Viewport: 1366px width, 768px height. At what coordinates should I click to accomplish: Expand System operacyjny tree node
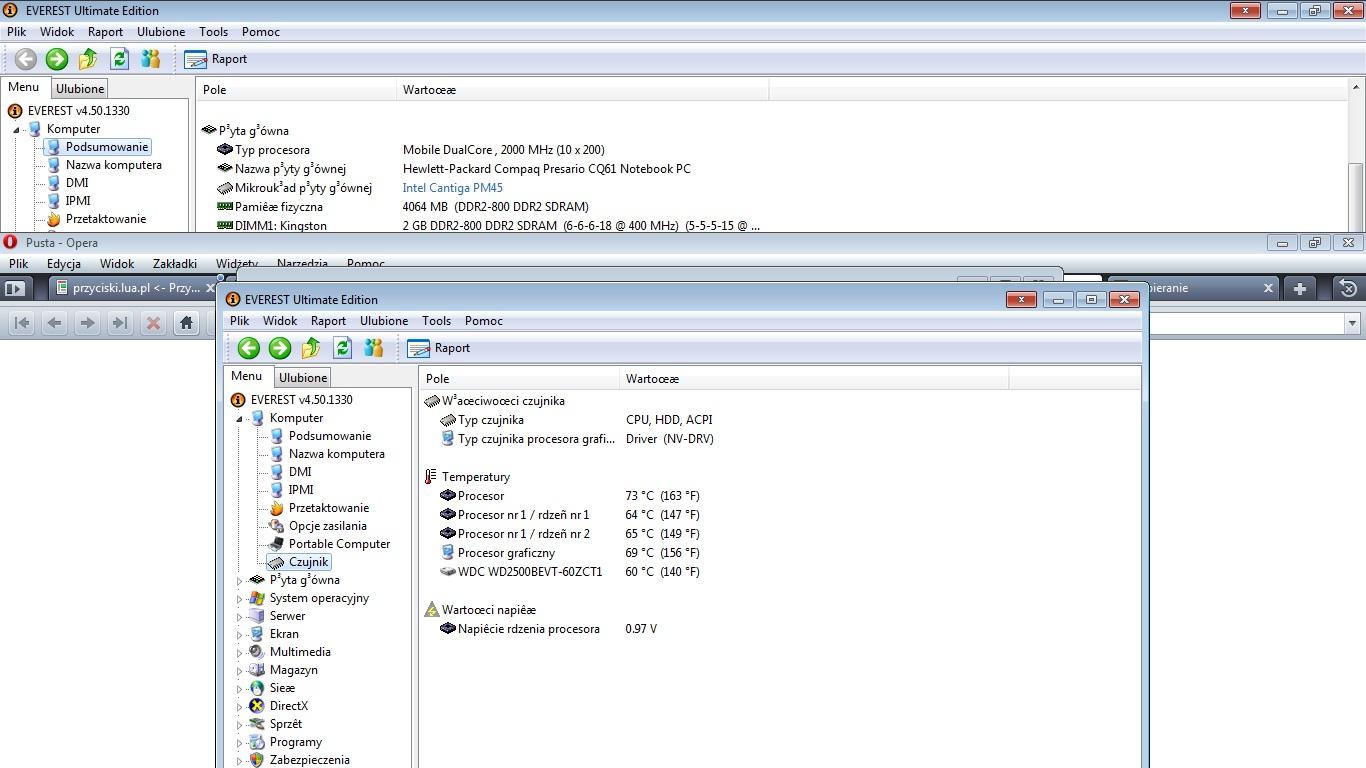coord(240,599)
